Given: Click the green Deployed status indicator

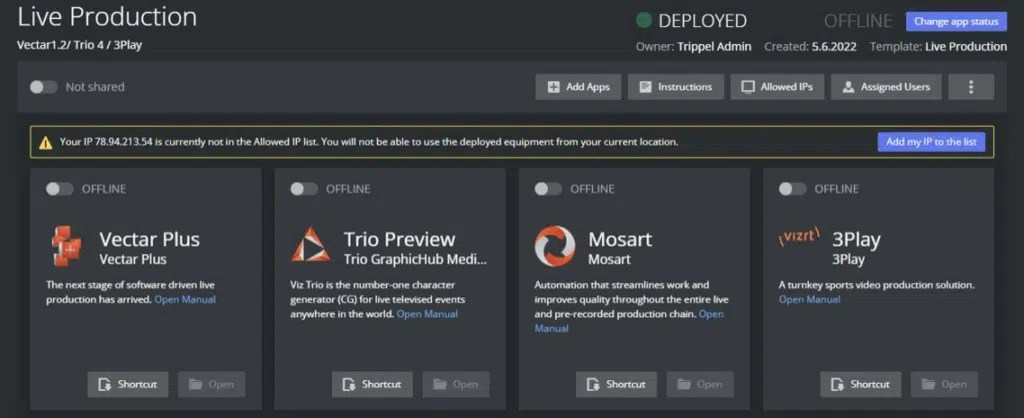Looking at the screenshot, I should [644, 21].
